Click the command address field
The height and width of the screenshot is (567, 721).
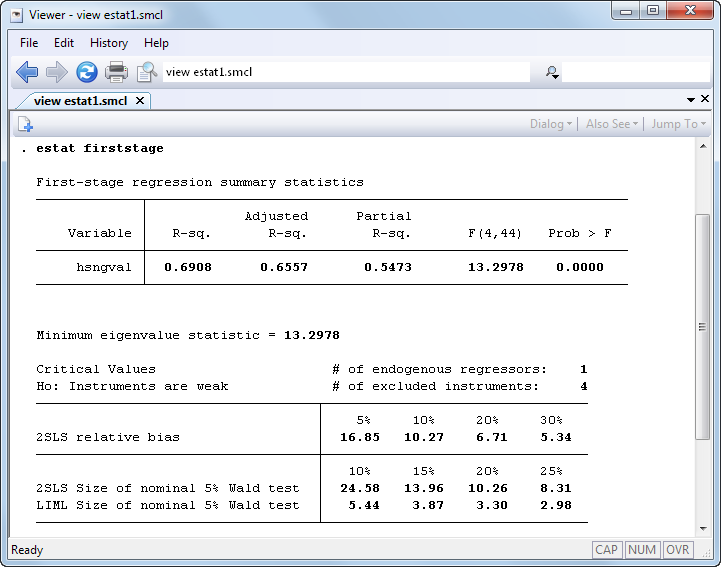[346, 72]
